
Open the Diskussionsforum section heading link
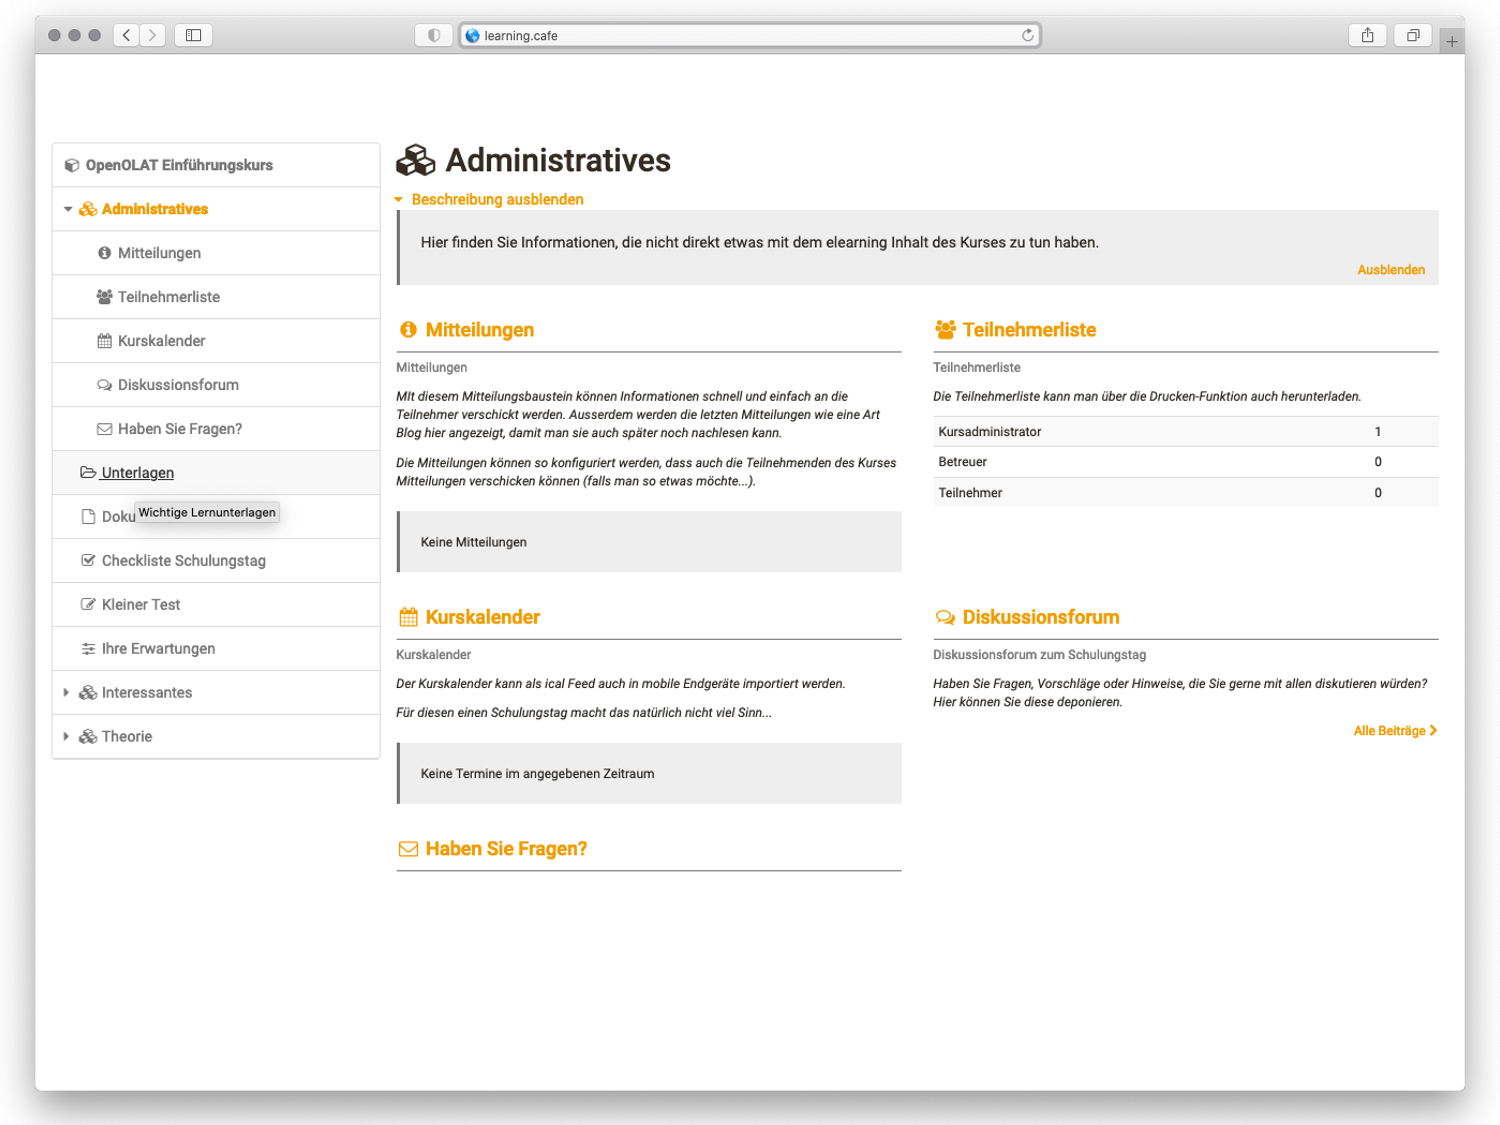tap(1041, 617)
